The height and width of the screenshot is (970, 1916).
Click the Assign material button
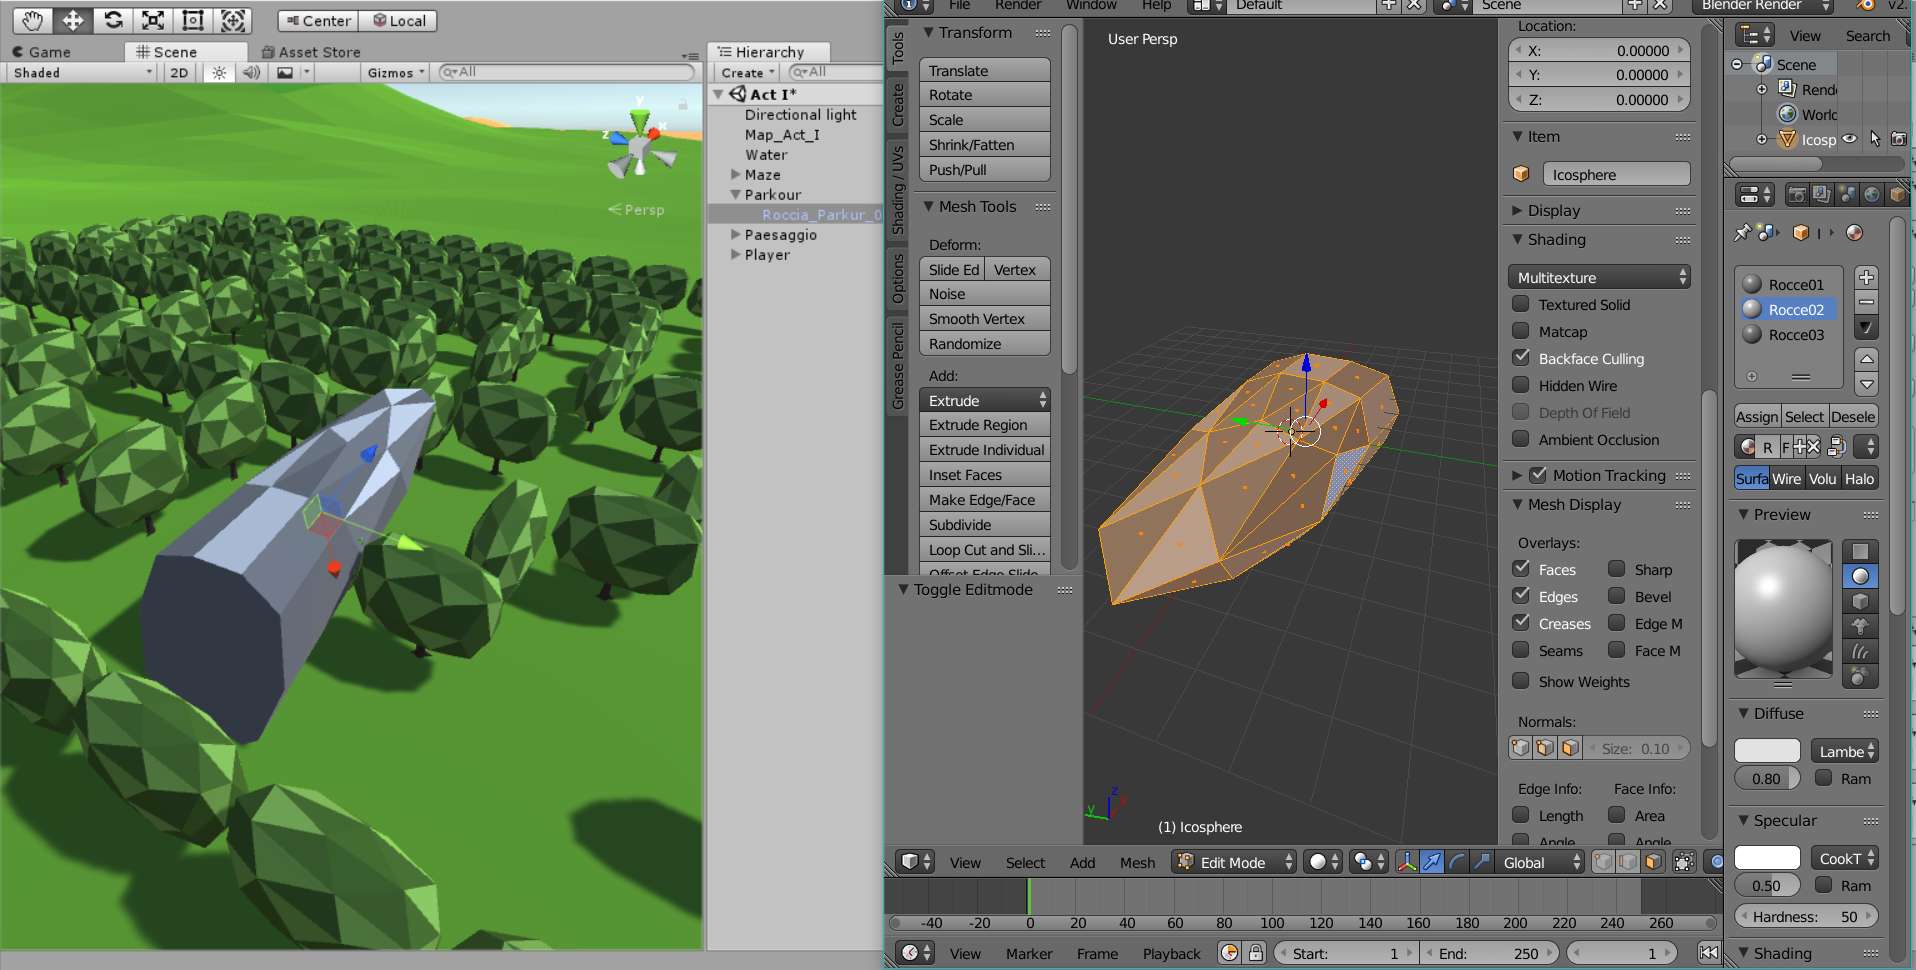click(1757, 416)
